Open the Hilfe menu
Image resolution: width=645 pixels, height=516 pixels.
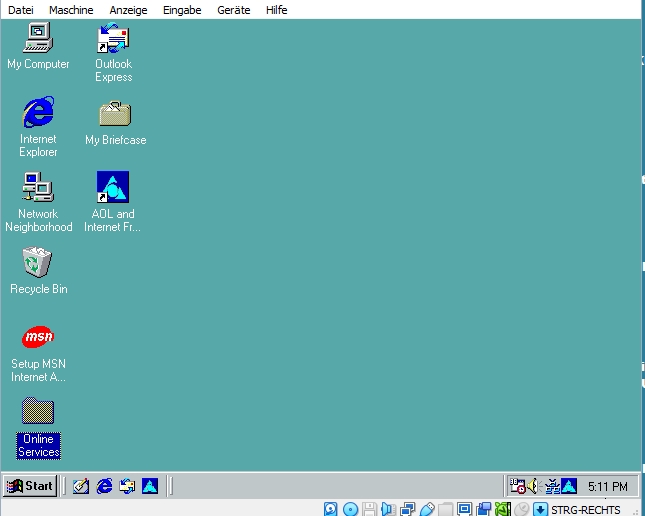[276, 10]
